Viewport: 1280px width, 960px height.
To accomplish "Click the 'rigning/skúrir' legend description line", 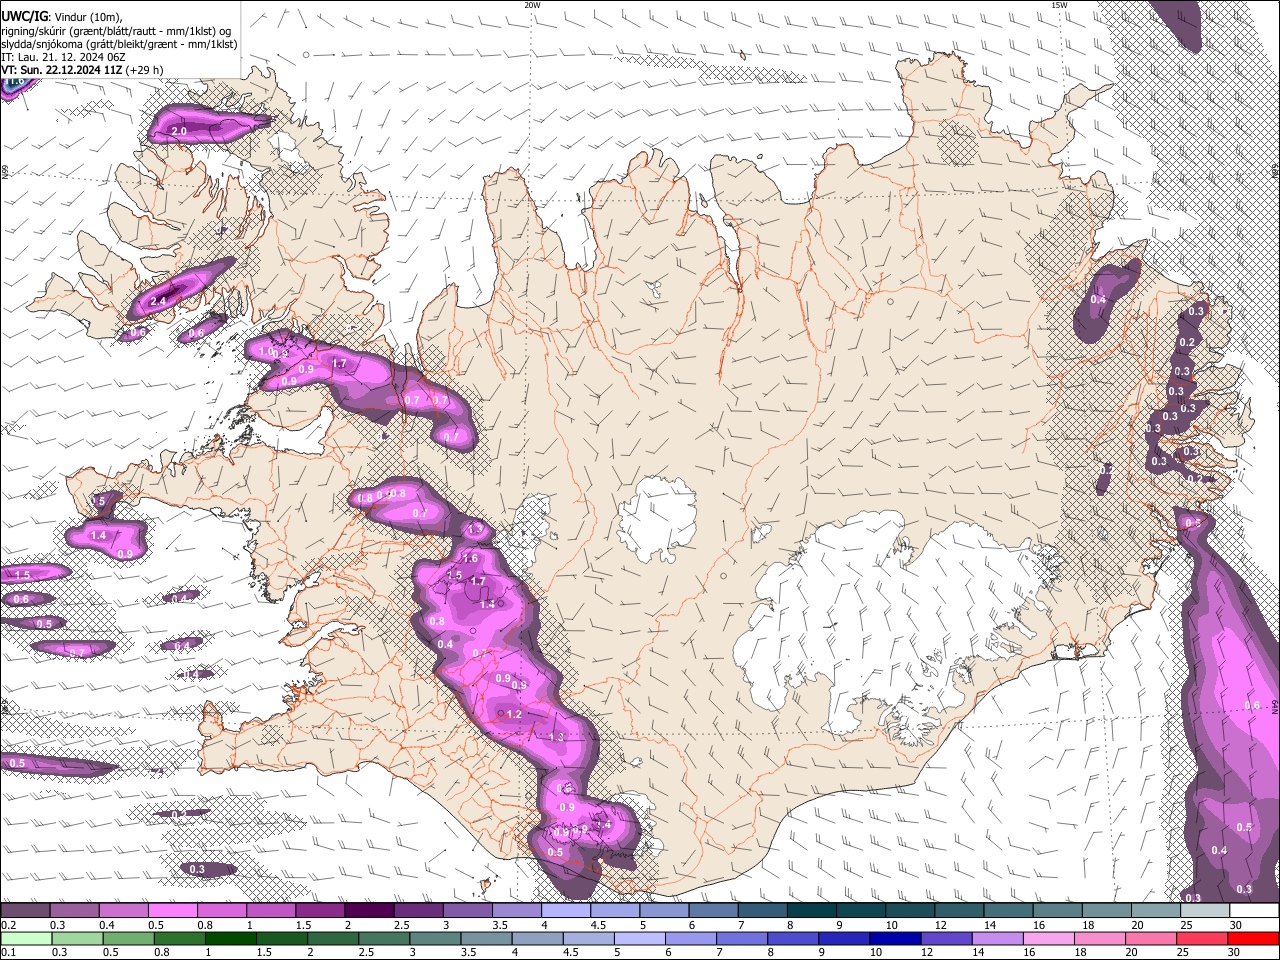I will (116, 31).
